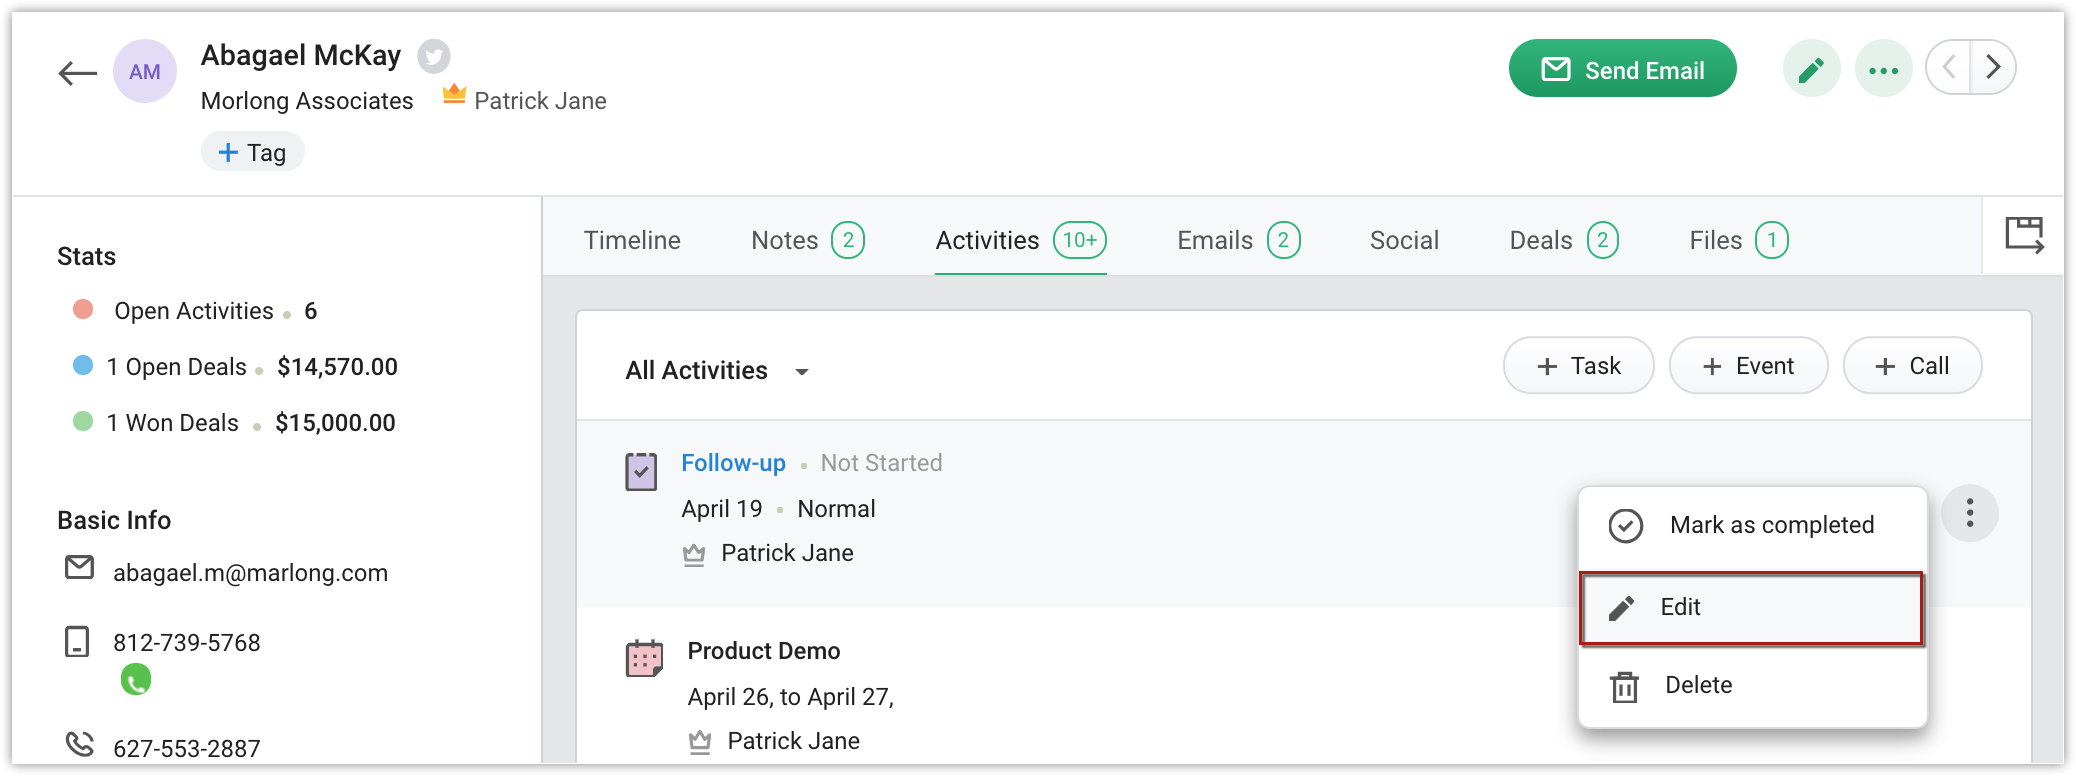Screen dimensions: 2076x776
Task: Click the back arrow icon
Action: tap(77, 72)
